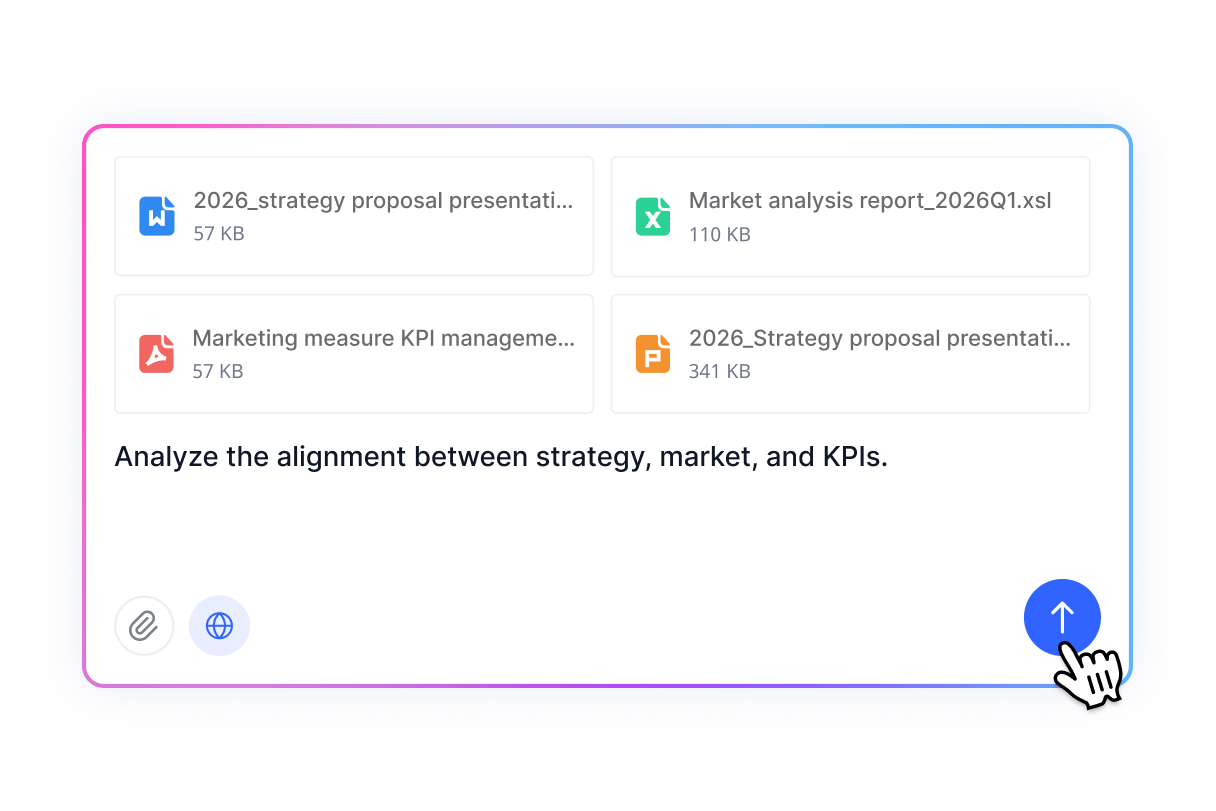Open the 2026_strategy proposal Word attachment

point(354,216)
